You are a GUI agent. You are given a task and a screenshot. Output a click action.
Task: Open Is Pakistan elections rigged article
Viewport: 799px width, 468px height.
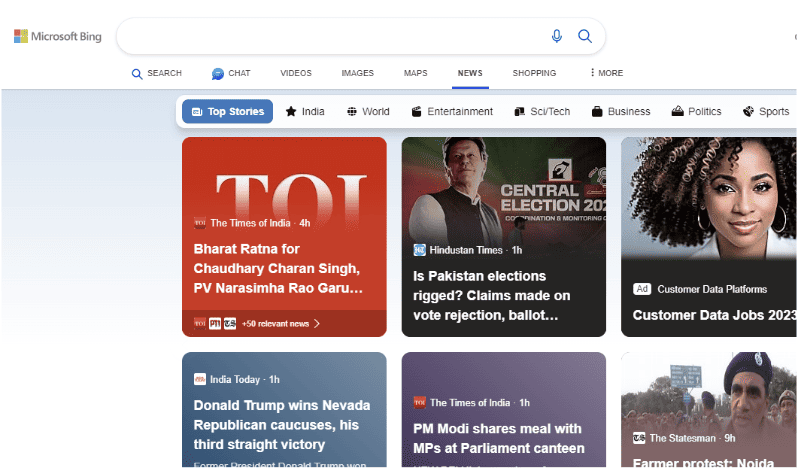(x=491, y=296)
